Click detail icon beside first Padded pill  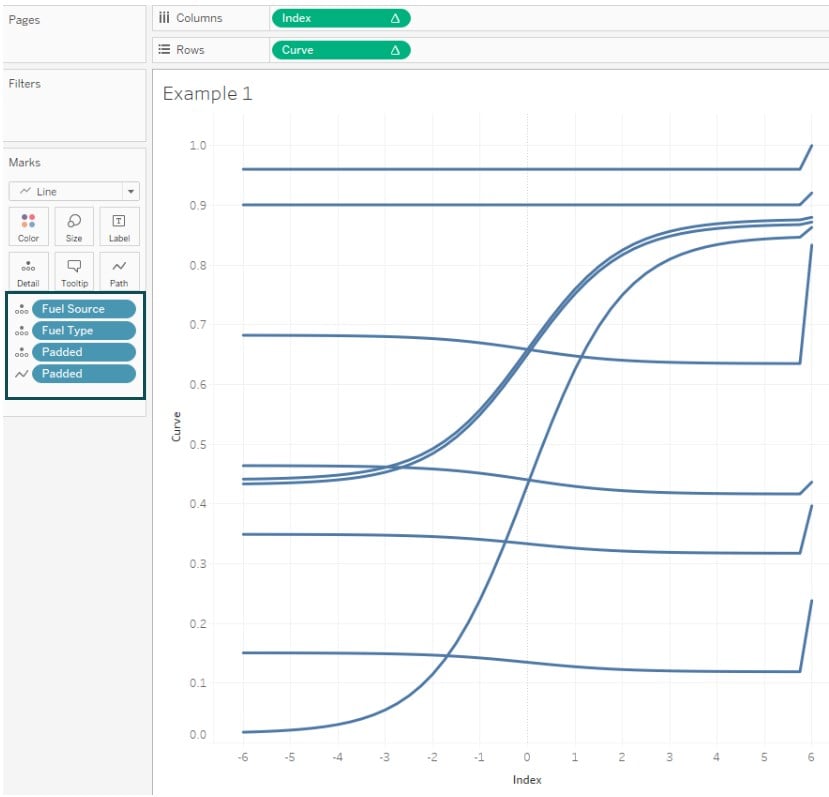(22, 352)
